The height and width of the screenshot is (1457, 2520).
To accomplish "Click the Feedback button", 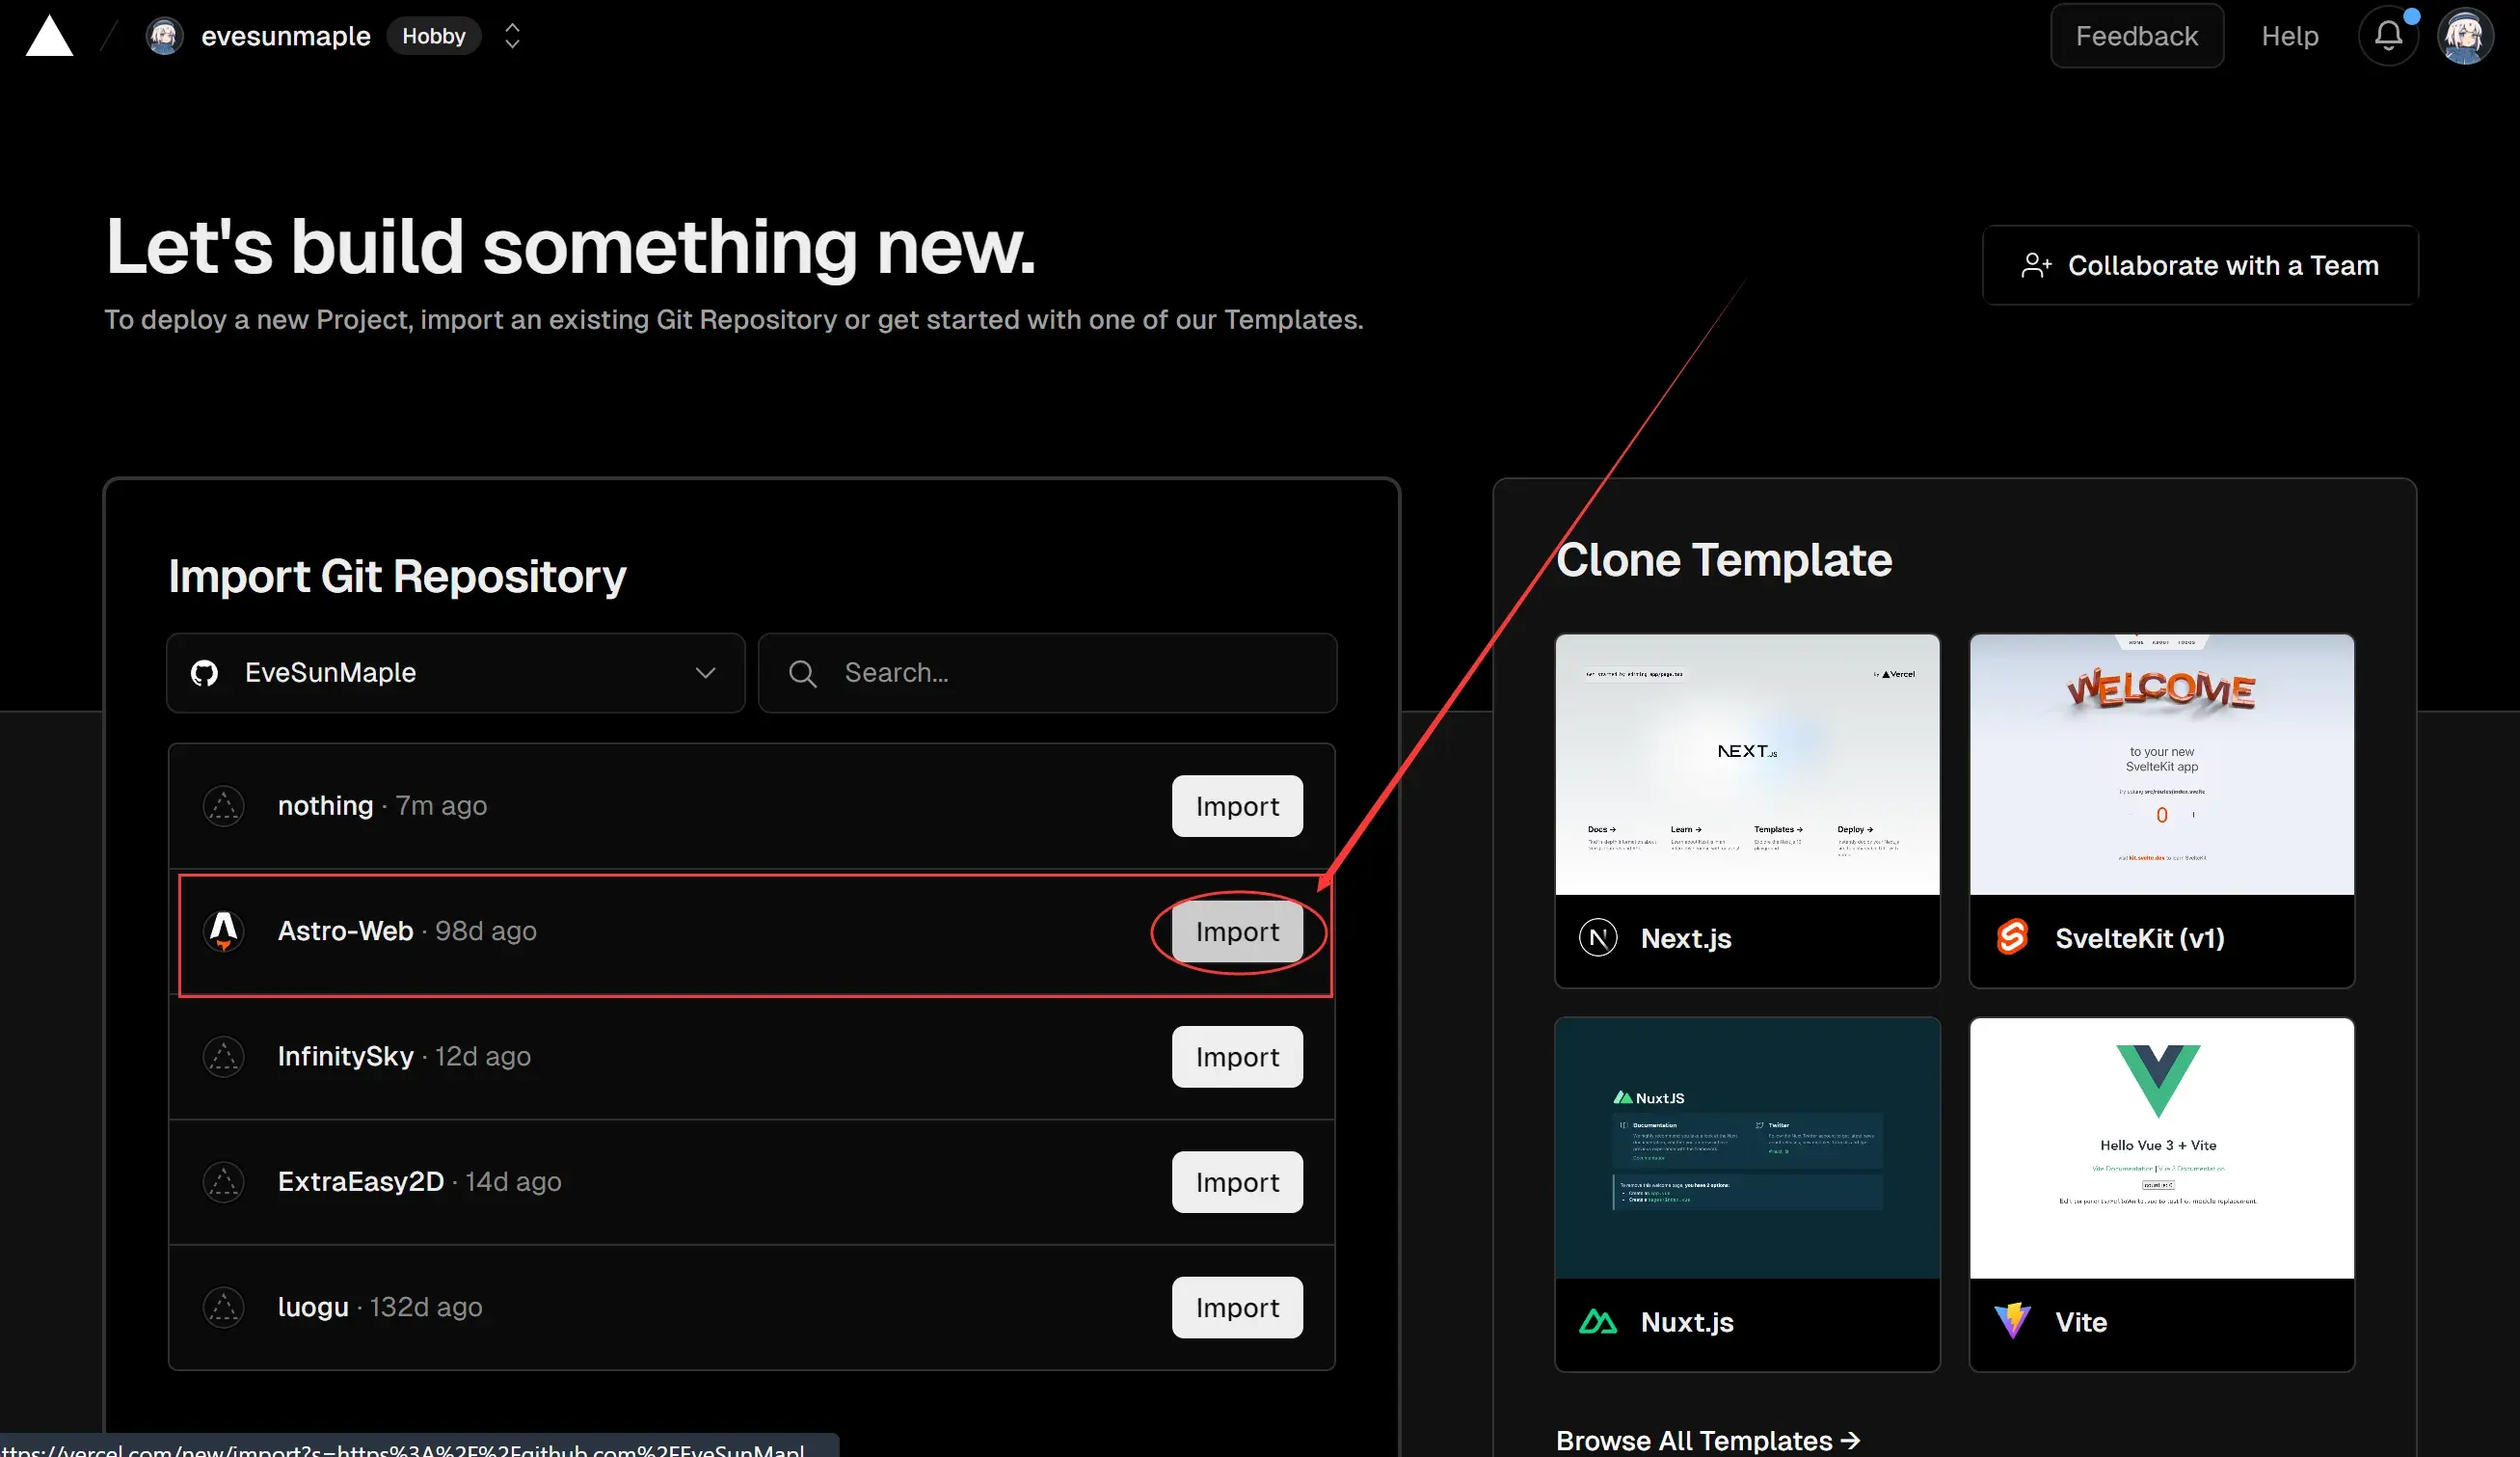I will tap(2135, 35).
